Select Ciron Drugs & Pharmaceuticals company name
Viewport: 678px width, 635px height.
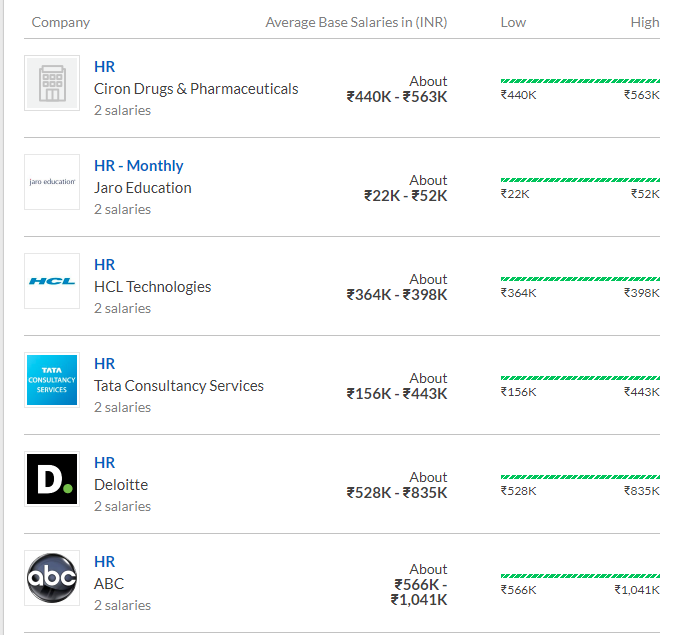pos(196,89)
